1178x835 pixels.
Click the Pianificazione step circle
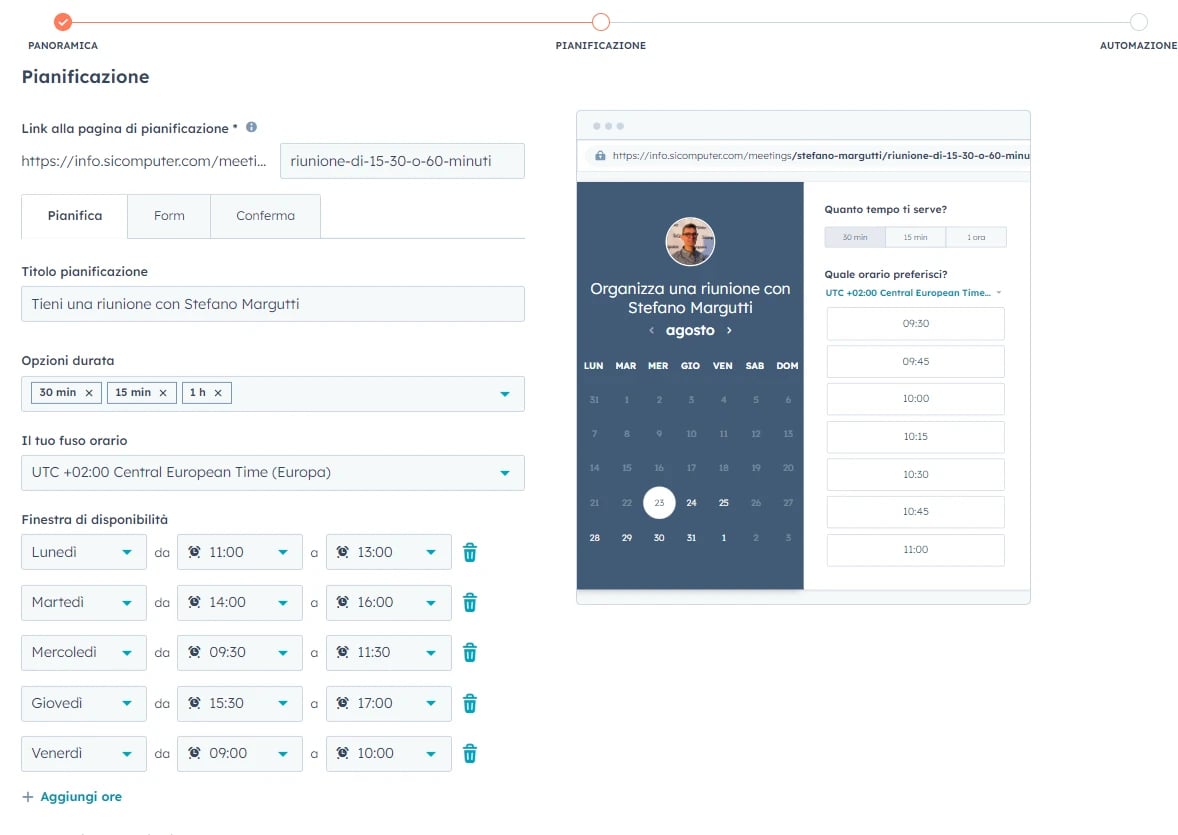point(600,22)
